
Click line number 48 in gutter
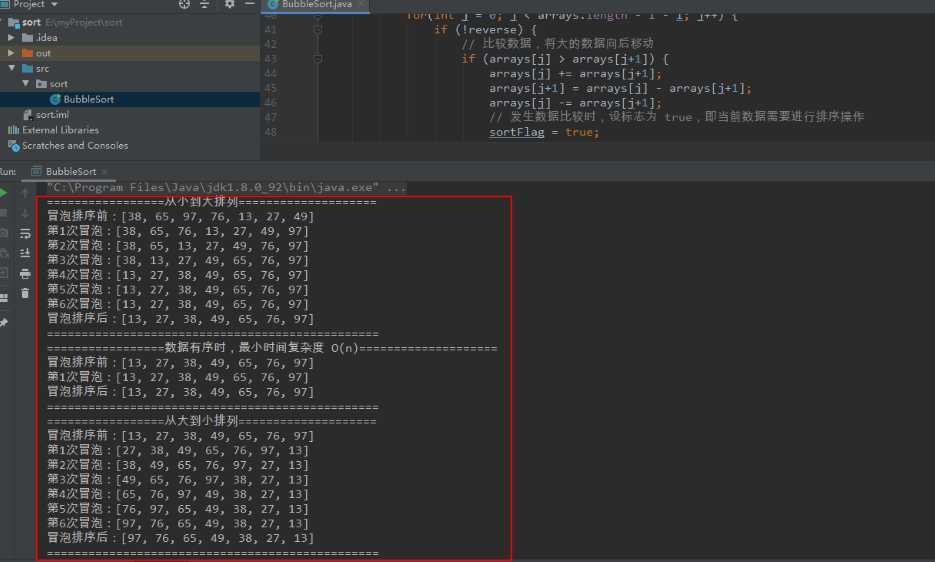[270, 132]
